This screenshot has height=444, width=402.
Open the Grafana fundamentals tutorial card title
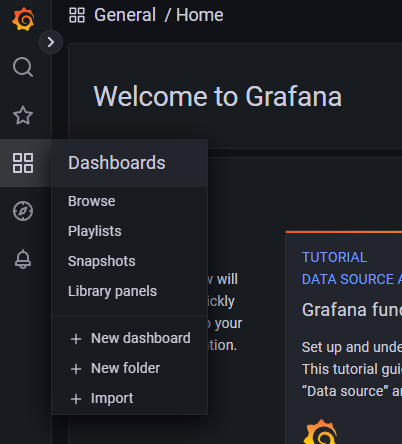(352, 310)
